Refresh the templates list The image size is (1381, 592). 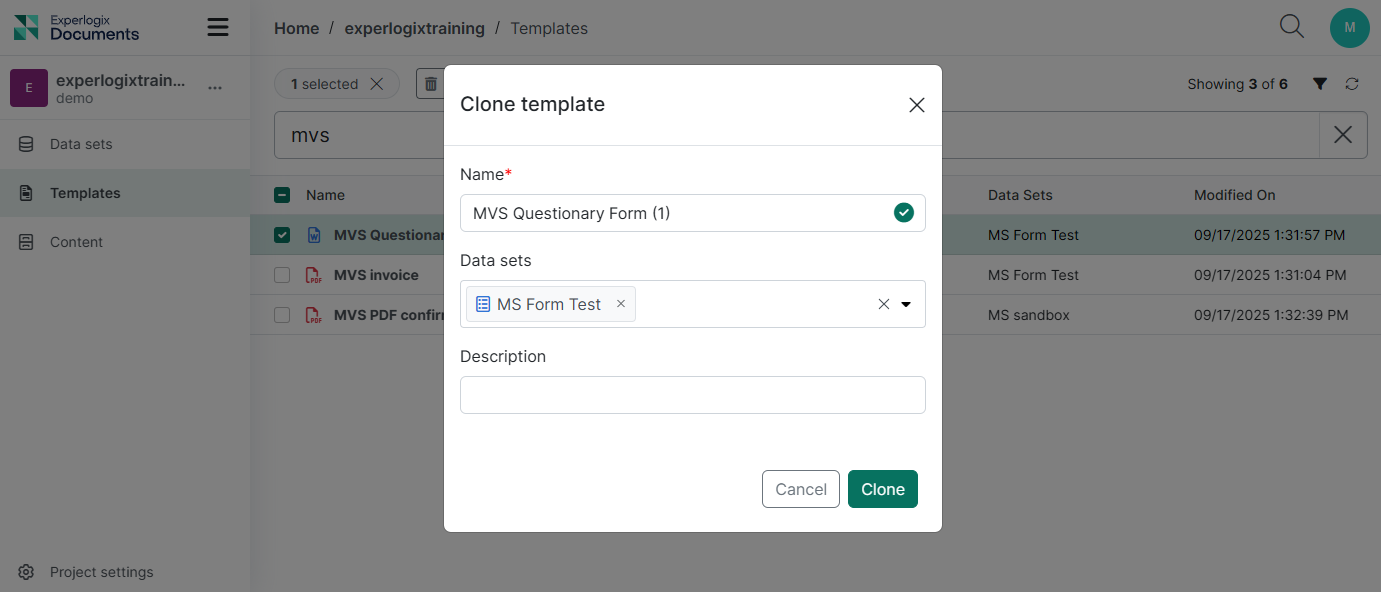[x=1352, y=84]
